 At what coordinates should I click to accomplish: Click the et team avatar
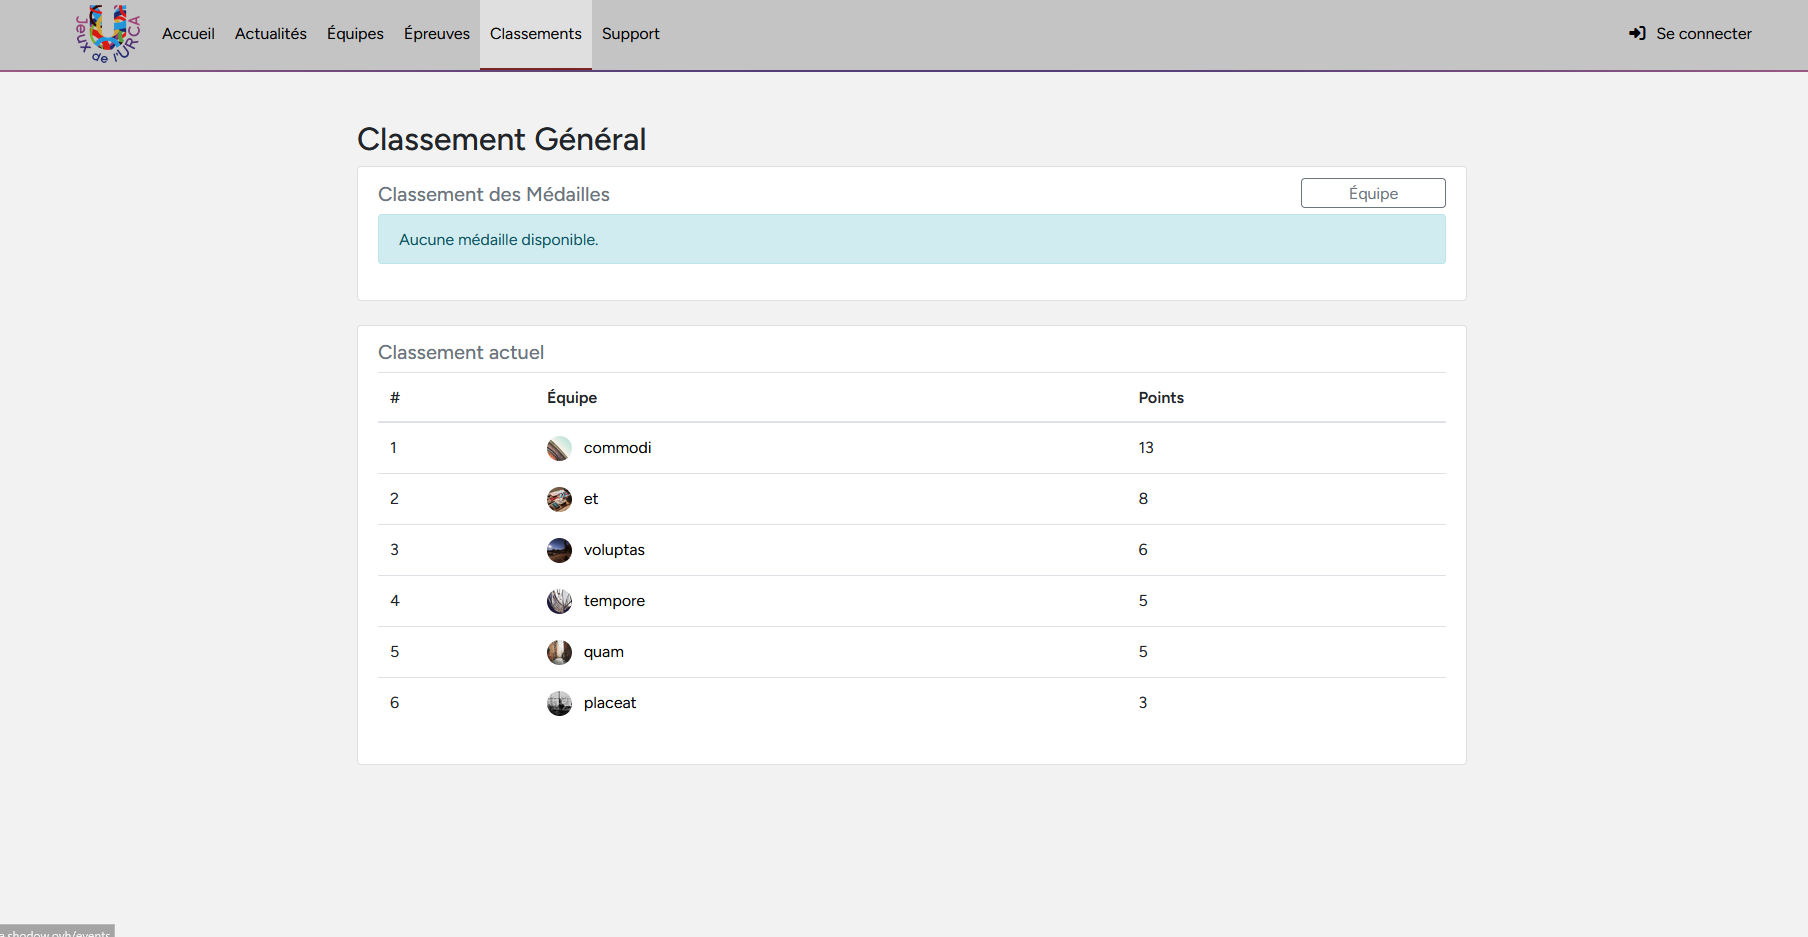(x=559, y=499)
